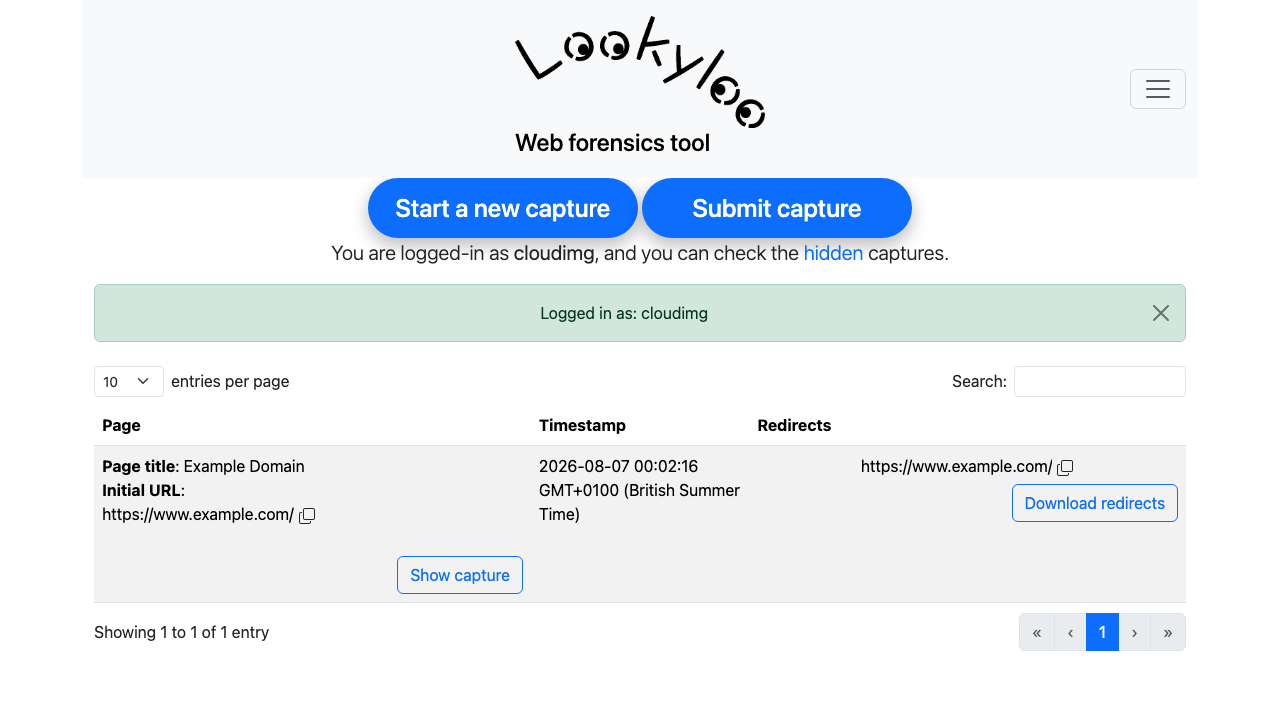Jump to the last results page
Image resolution: width=1280 pixels, height=720 pixels.
point(1168,632)
